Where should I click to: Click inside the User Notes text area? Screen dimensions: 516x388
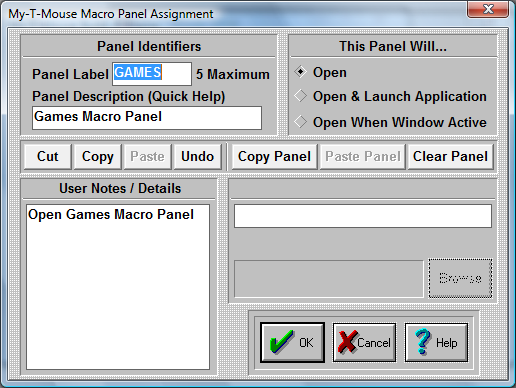click(118, 287)
